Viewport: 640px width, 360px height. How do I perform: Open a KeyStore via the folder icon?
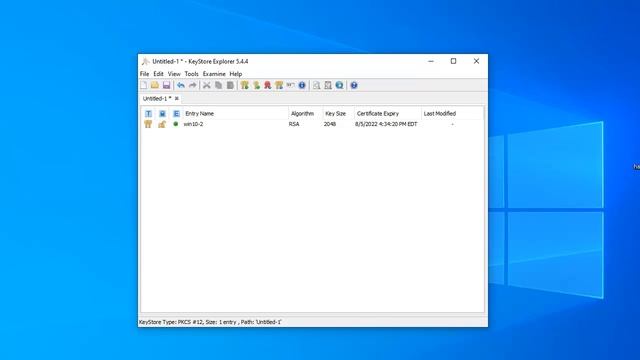click(x=155, y=85)
